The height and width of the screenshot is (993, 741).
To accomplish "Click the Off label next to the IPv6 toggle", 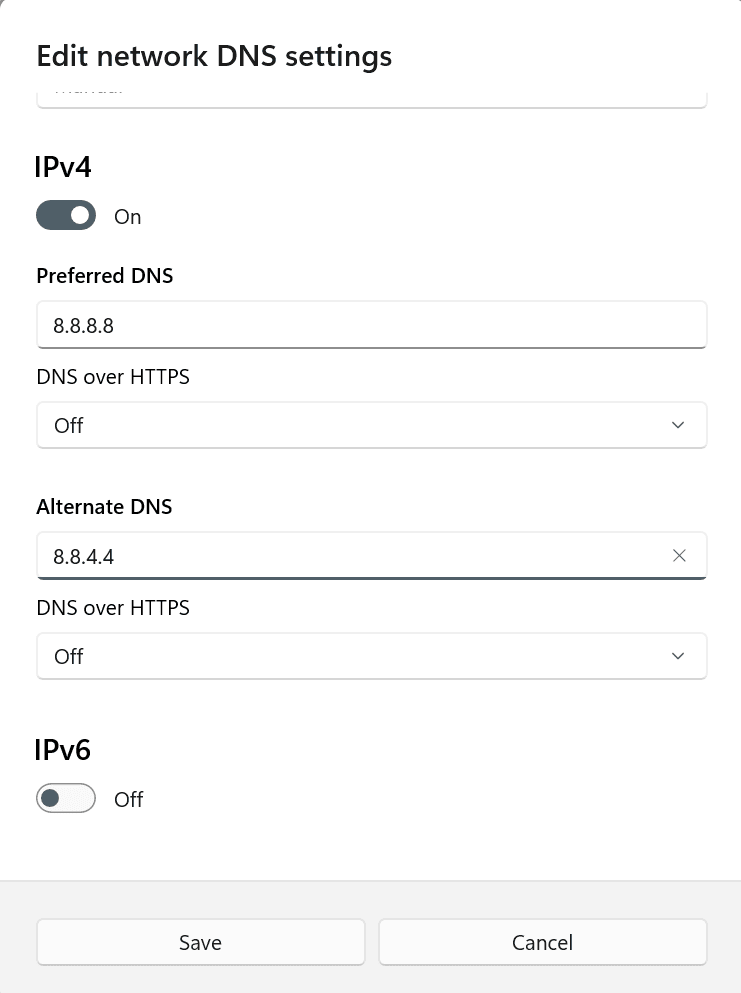I will click(128, 799).
